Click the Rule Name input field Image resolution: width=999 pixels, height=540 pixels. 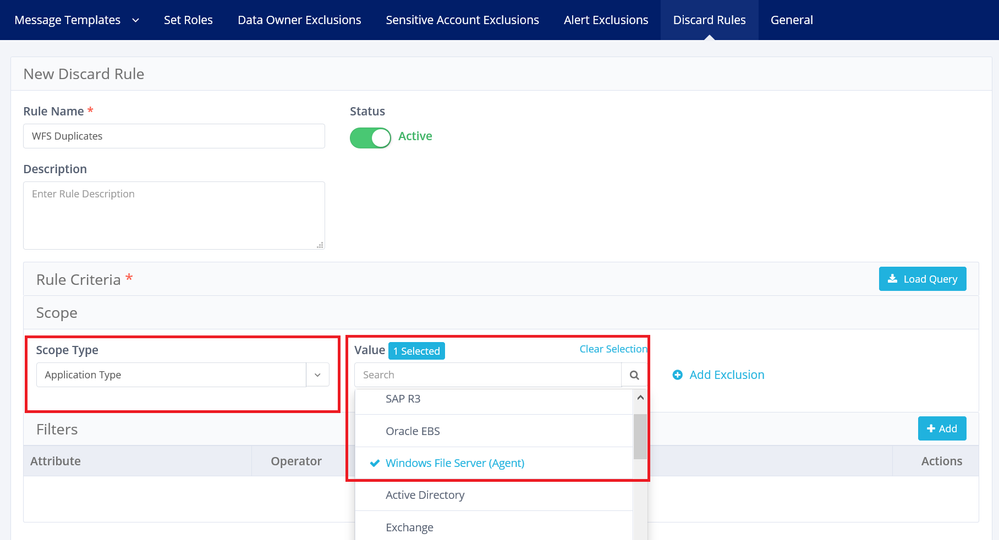pos(174,136)
